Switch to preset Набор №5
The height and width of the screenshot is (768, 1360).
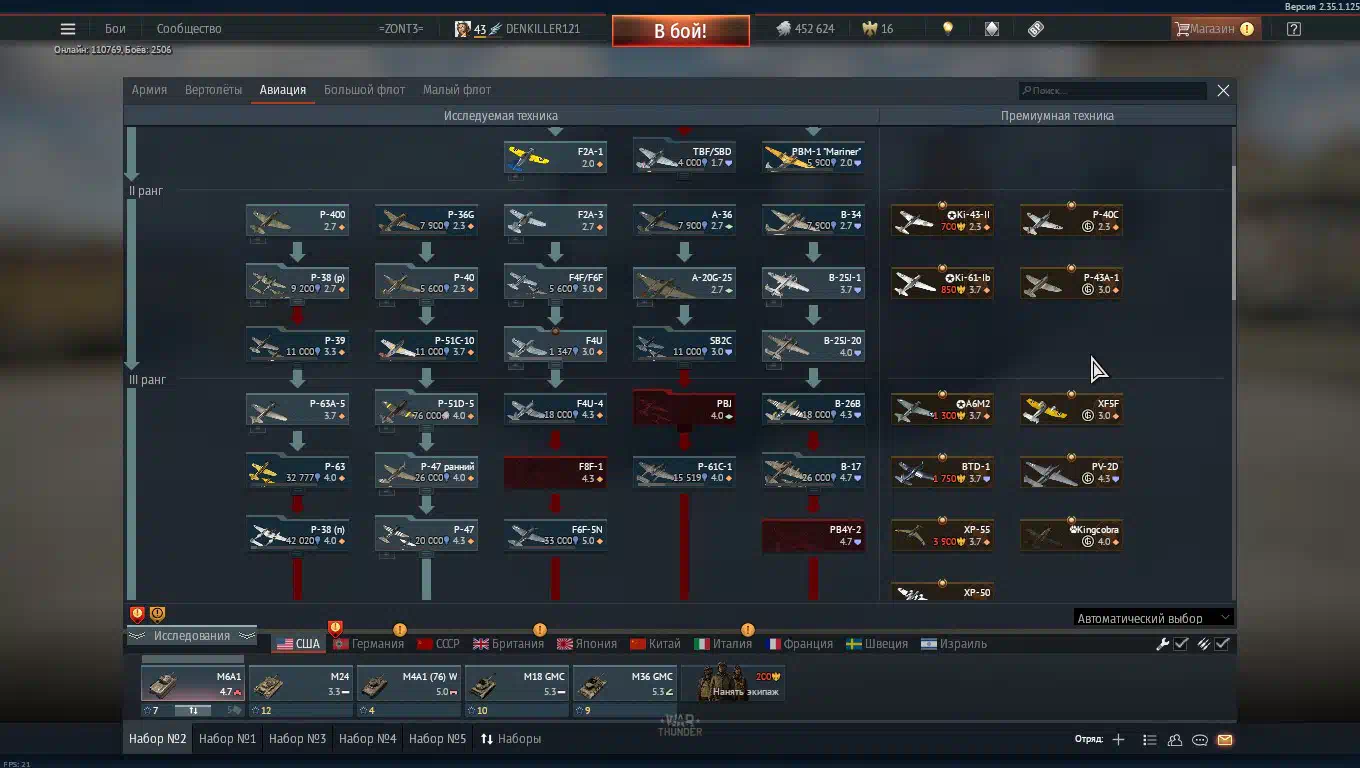coord(438,739)
